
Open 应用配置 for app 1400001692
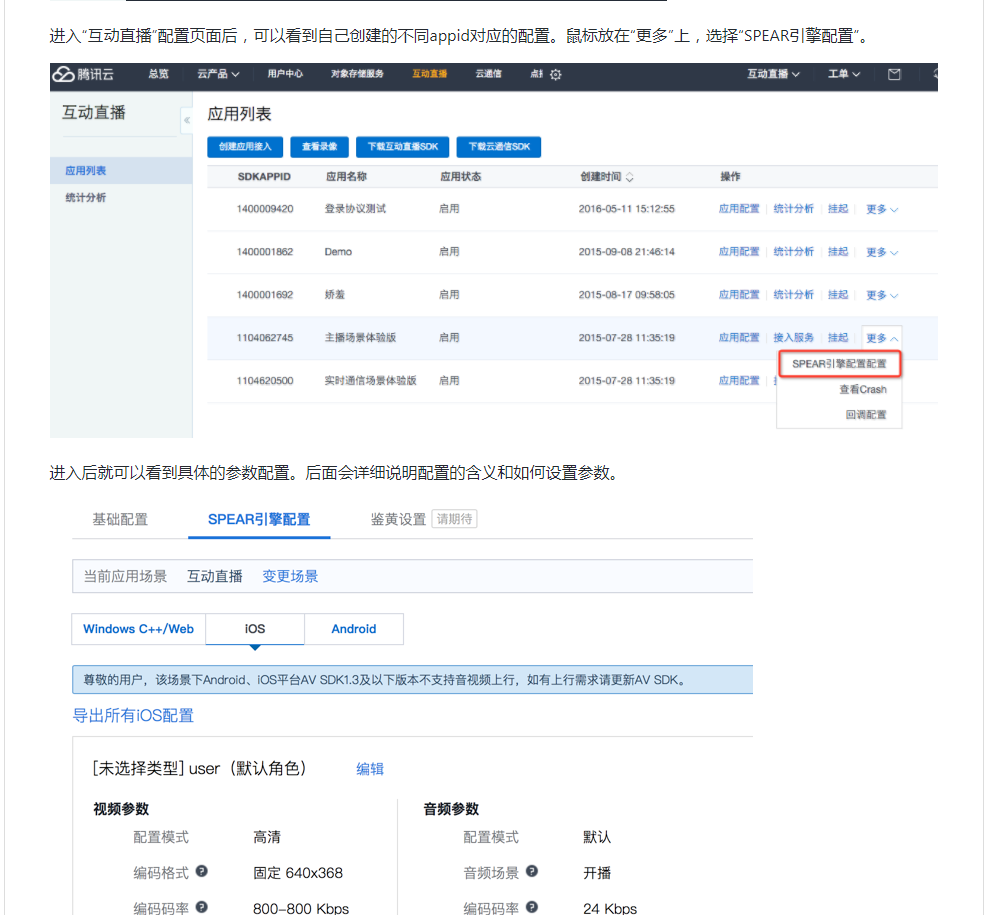tap(739, 295)
